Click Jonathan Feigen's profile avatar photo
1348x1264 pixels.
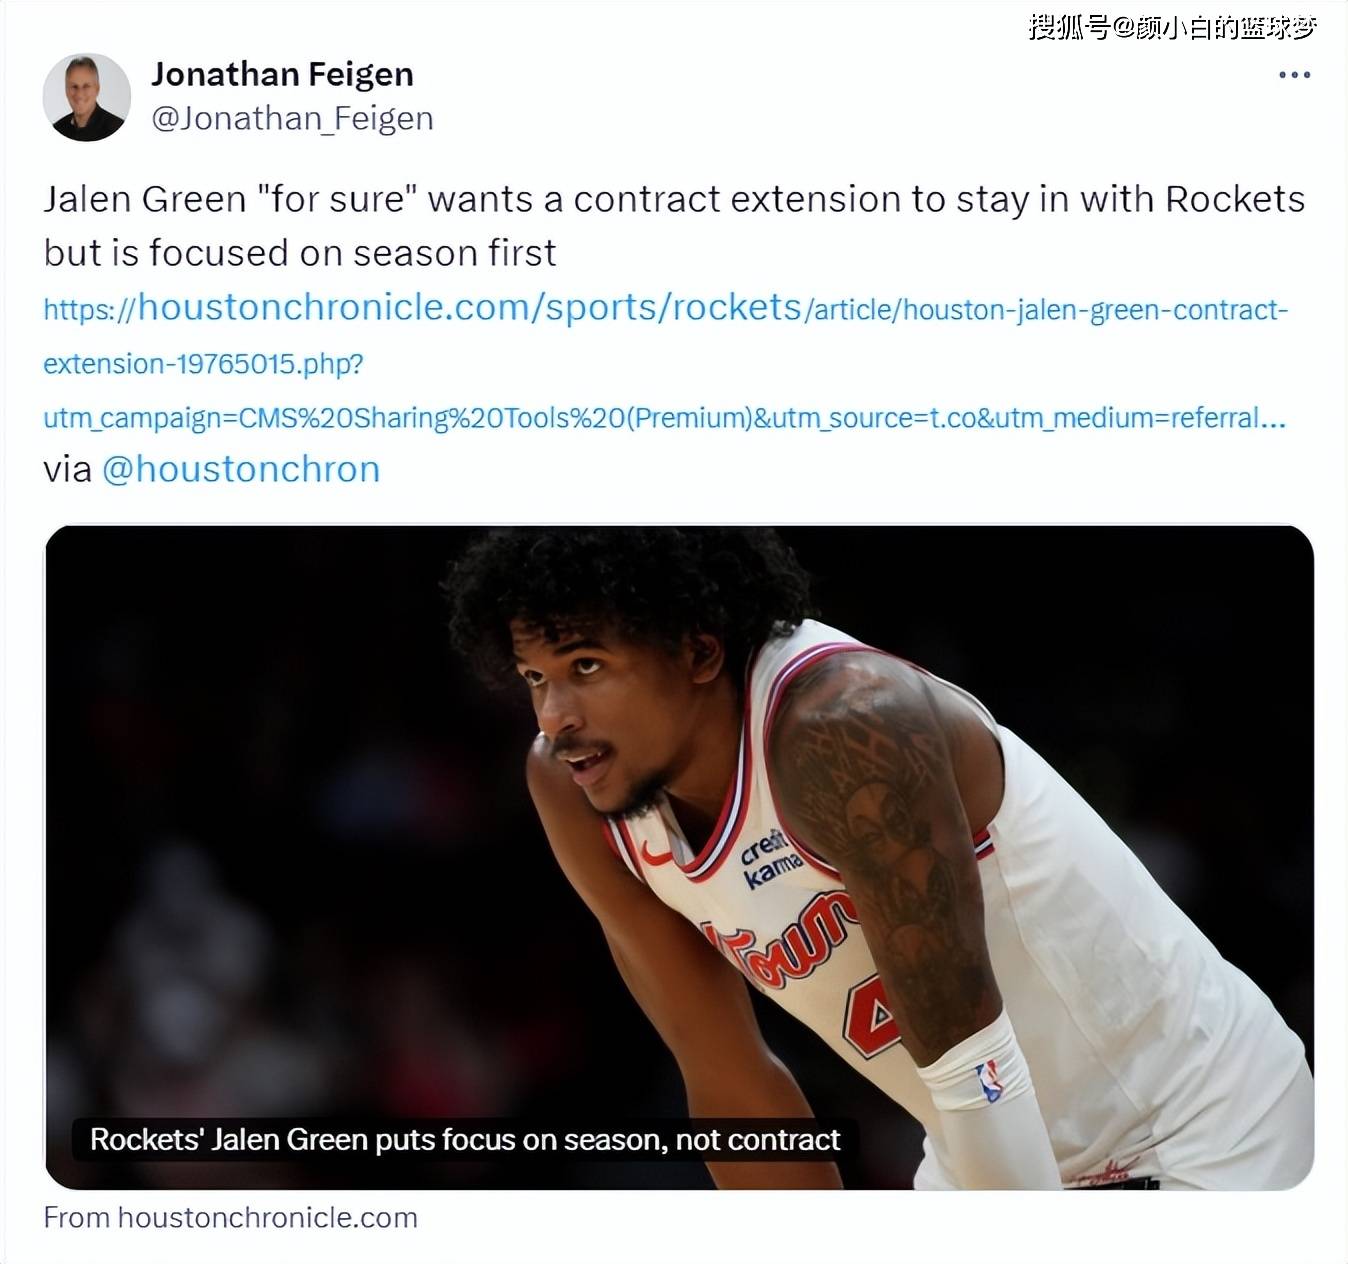click(87, 97)
